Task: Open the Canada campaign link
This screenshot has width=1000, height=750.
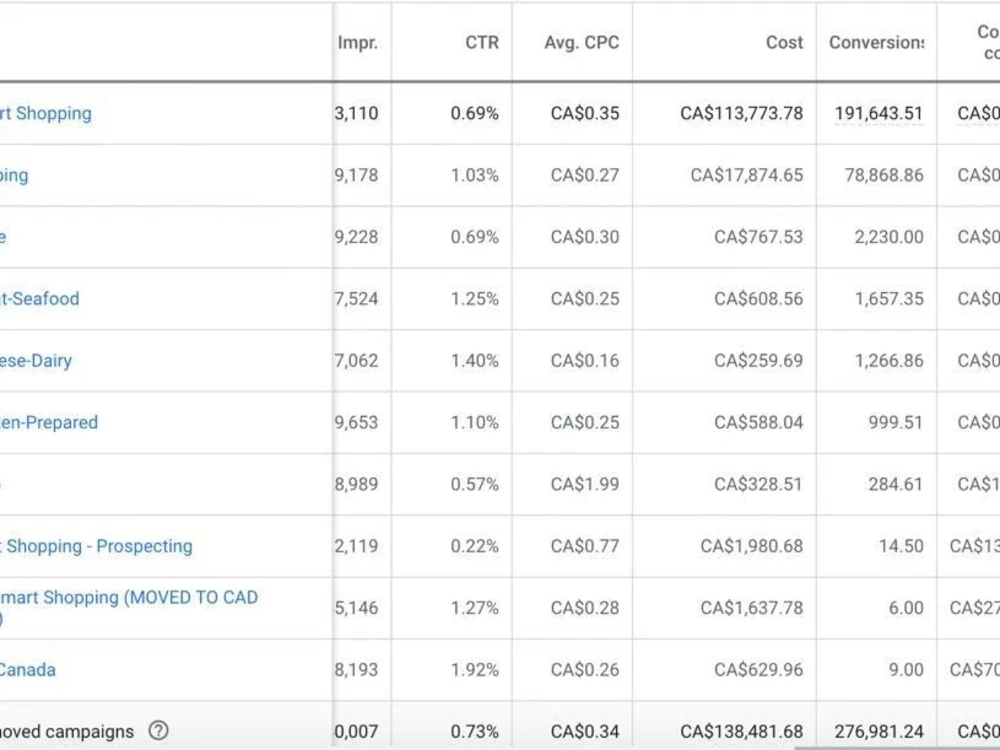Action: pyautogui.click(x=27, y=670)
